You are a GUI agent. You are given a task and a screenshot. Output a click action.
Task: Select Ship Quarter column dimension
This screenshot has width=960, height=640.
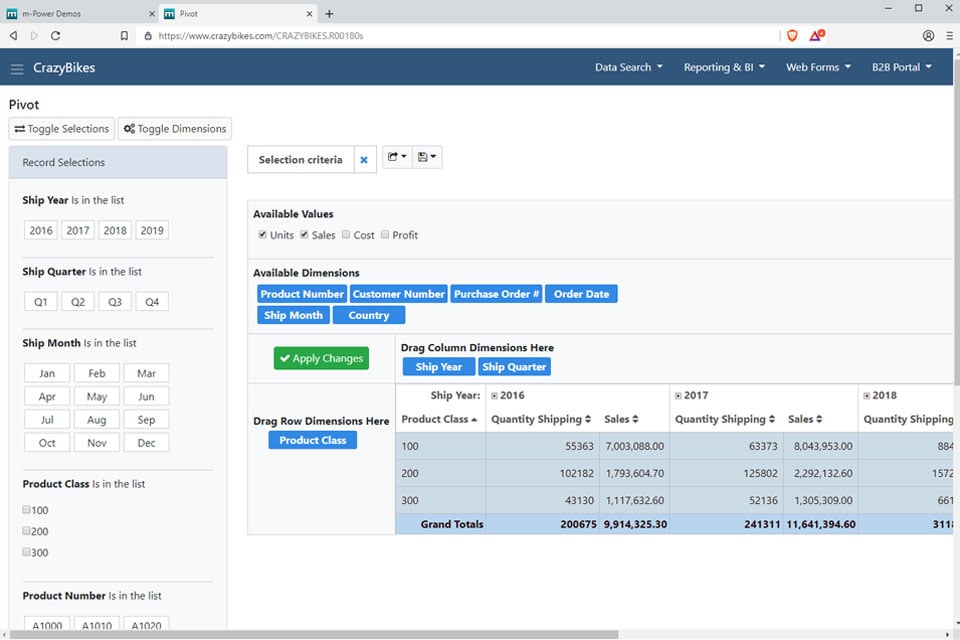tap(514, 367)
